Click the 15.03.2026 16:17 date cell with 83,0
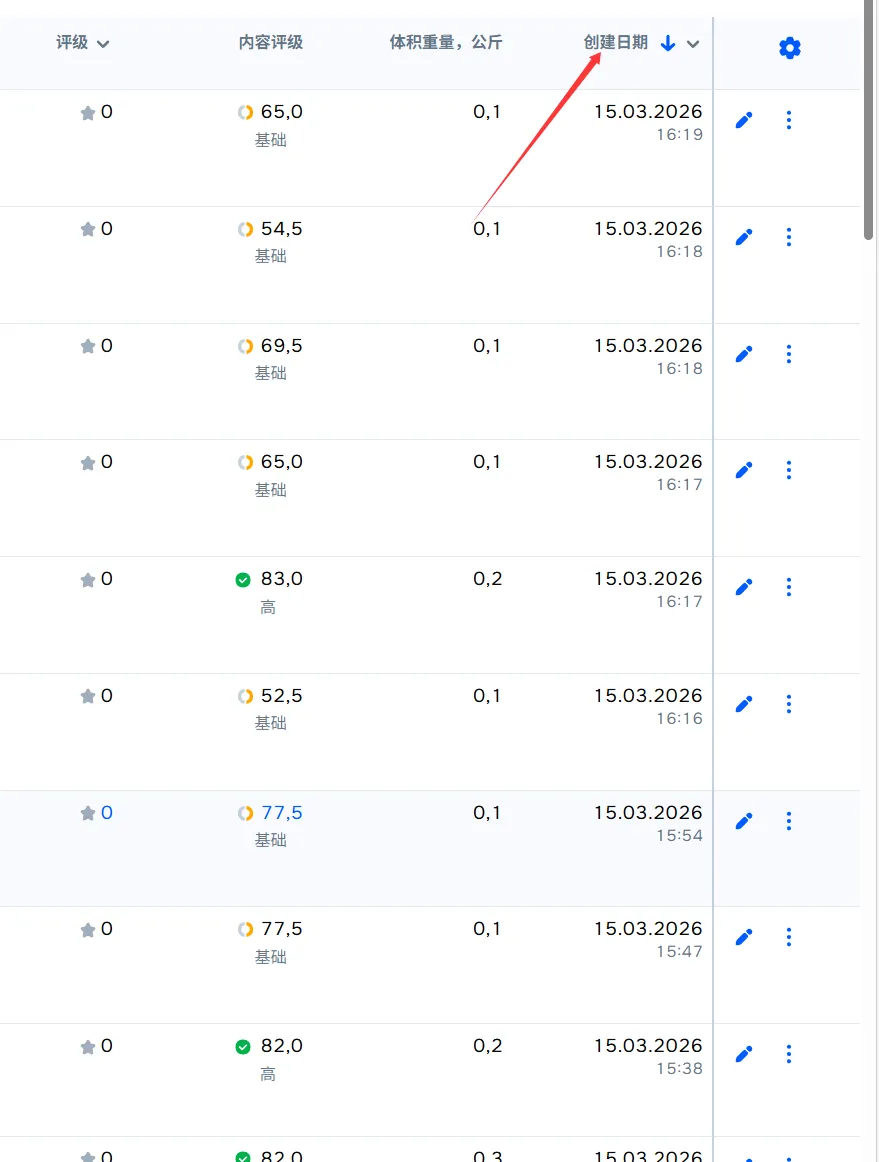 pos(648,588)
